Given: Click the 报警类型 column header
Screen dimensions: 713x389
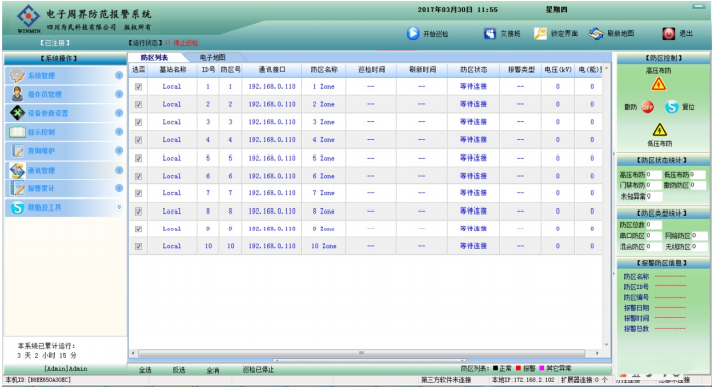Looking at the screenshot, I should (x=521, y=70).
